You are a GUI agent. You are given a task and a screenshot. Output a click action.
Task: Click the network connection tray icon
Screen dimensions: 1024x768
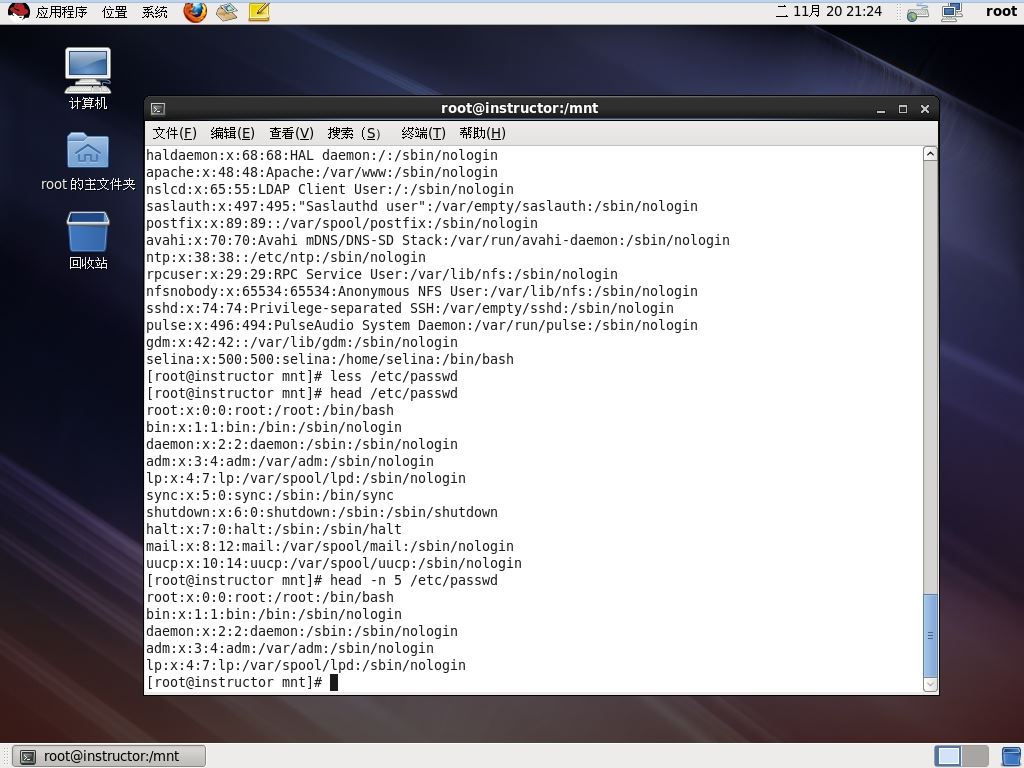coord(918,12)
